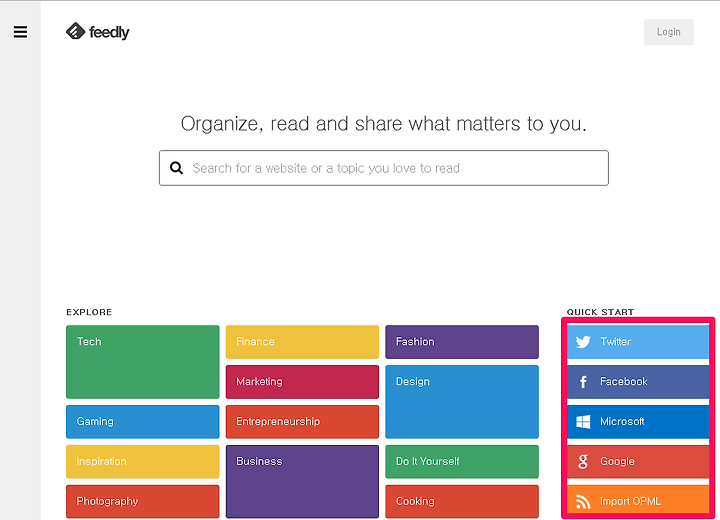Open the hamburger menu in the sidebar
720x520 pixels.
(20, 32)
